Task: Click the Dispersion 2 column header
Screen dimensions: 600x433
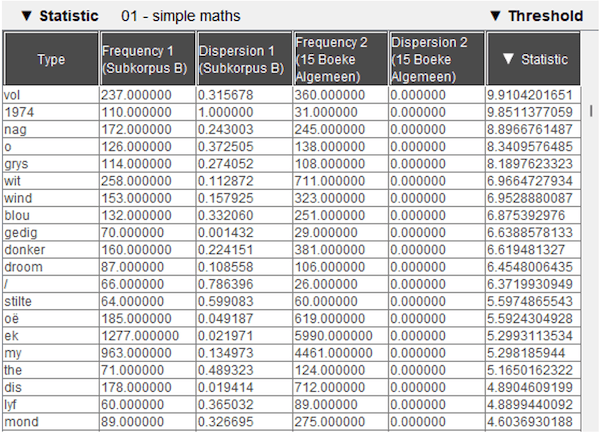Action: [435, 59]
